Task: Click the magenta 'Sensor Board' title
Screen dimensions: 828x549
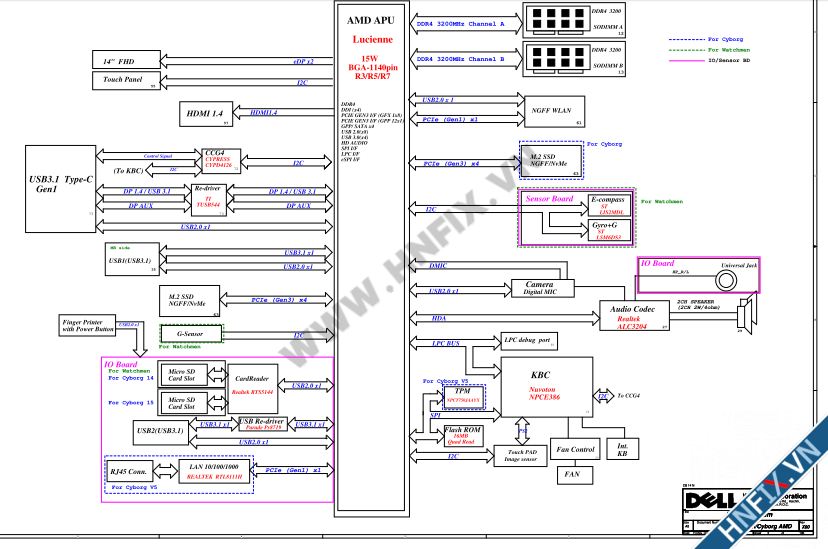Action: pos(549,198)
